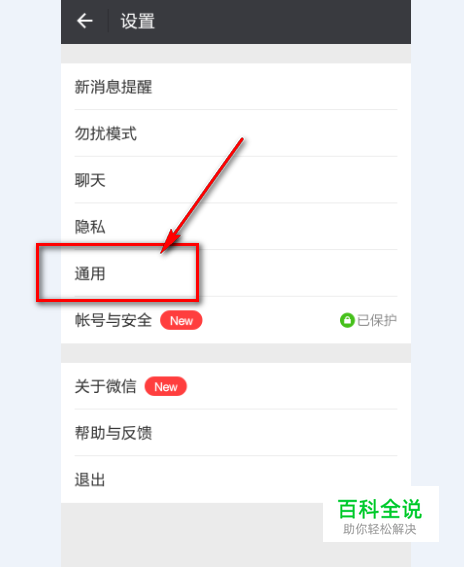Click the 助你轻松解决 slogan text
Viewport: 464px width, 567px height.
(380, 529)
